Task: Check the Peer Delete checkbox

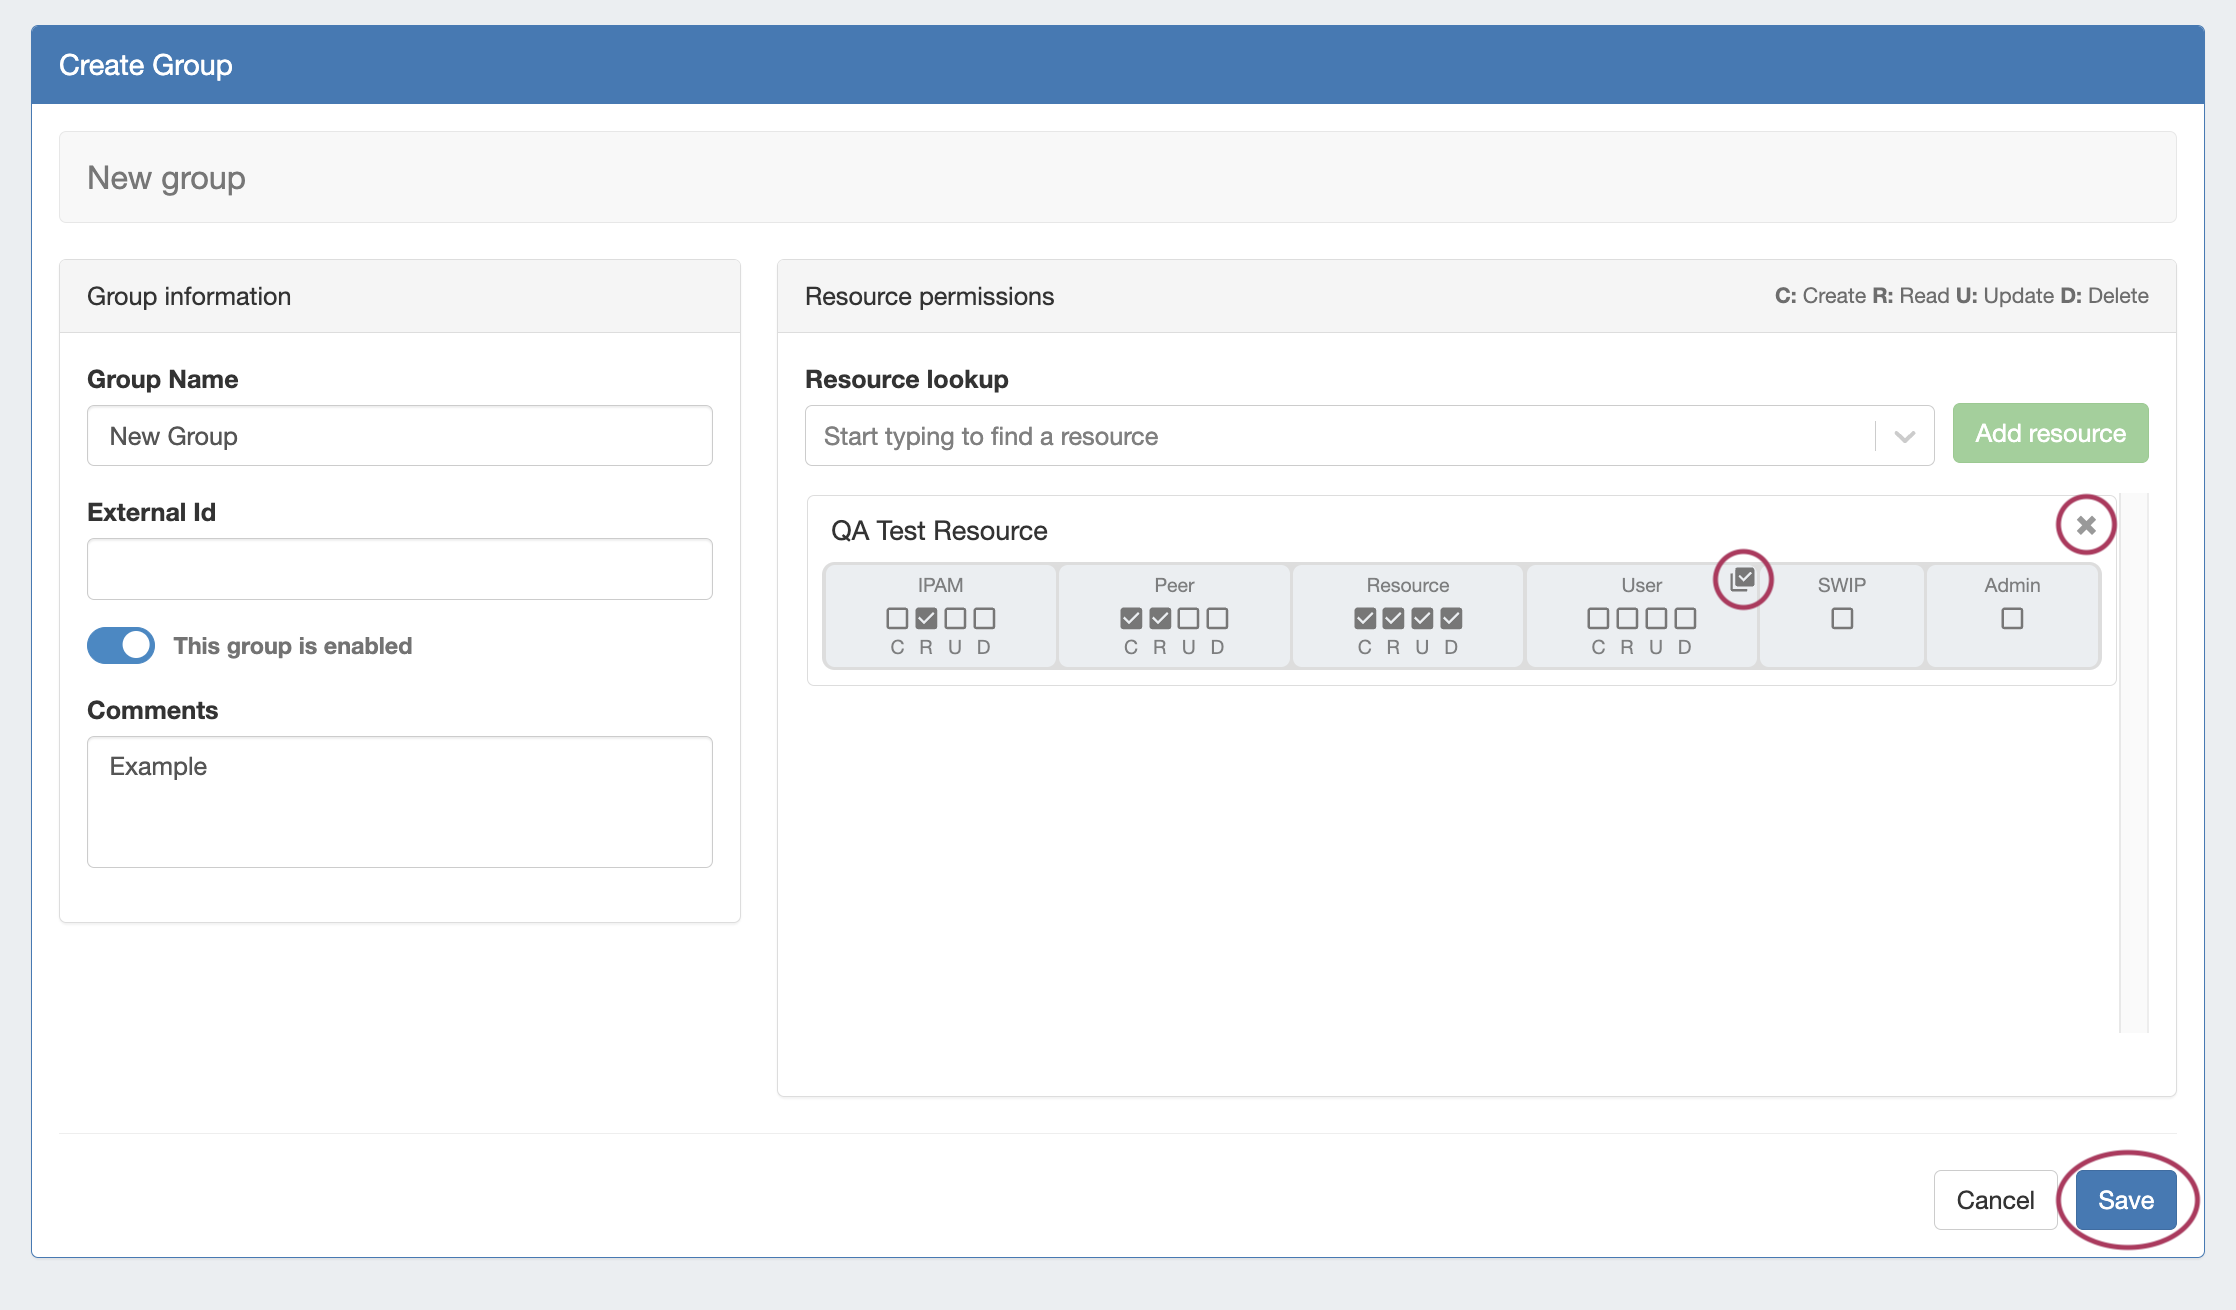Action: pyautogui.click(x=1217, y=619)
